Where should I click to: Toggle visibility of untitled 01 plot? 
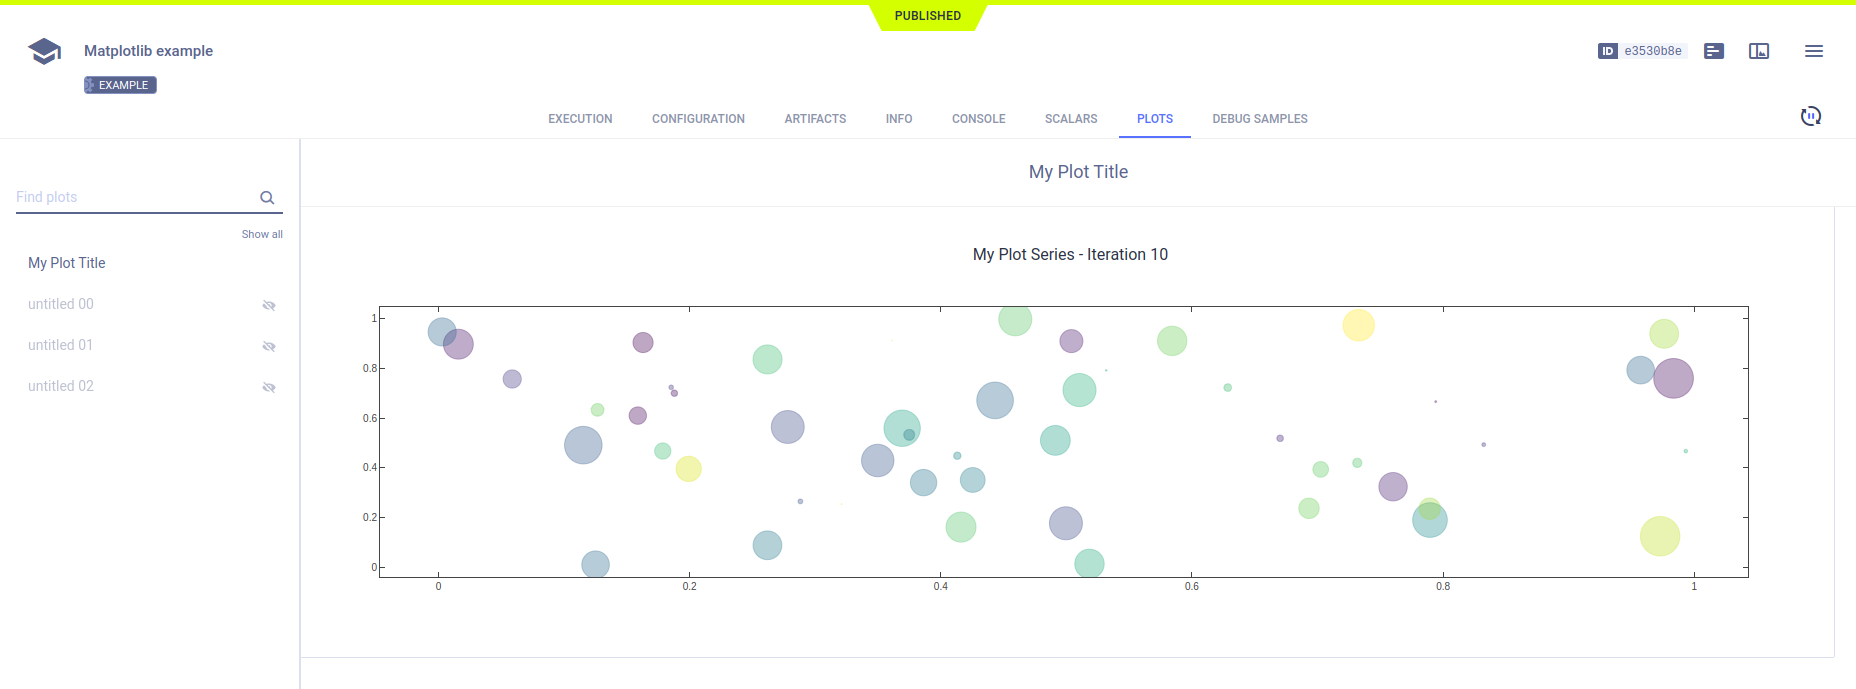tap(268, 346)
